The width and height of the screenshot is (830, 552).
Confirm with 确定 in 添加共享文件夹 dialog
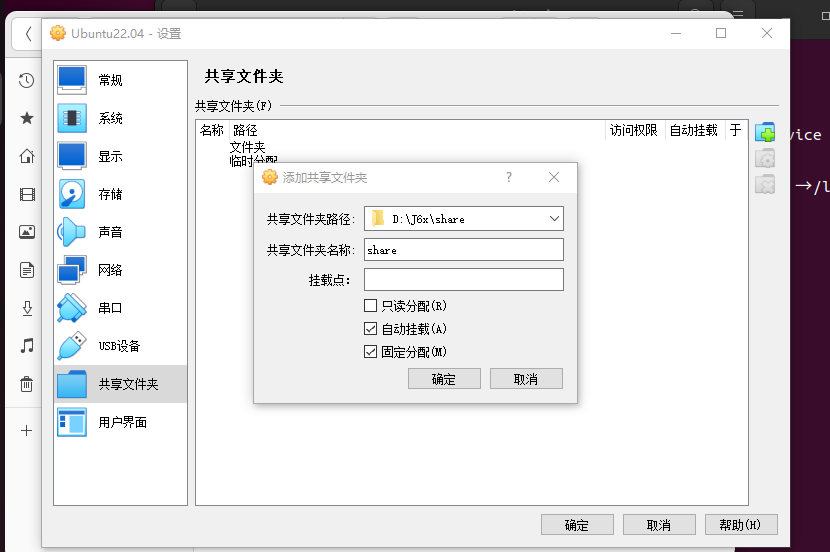click(444, 379)
